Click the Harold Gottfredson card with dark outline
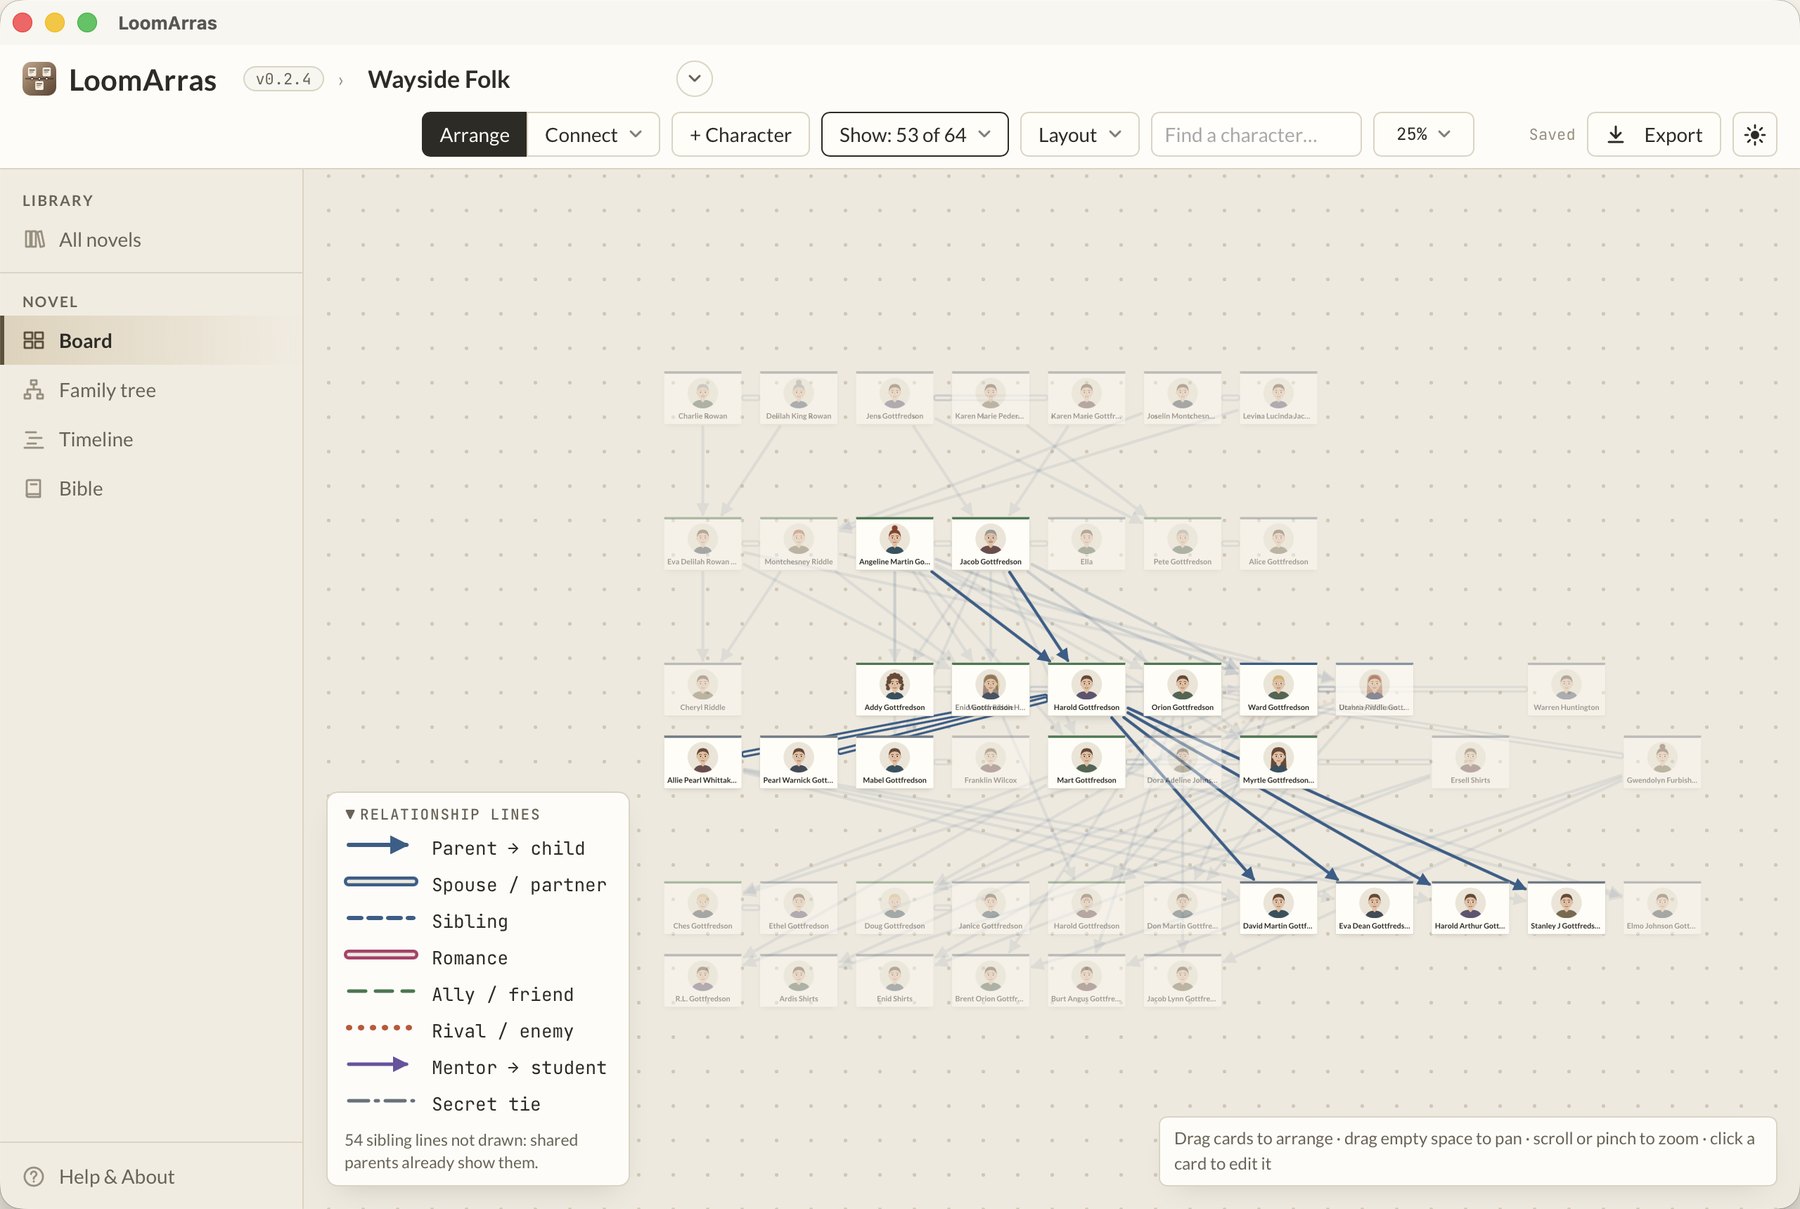Viewport: 1800px width, 1209px height. pyautogui.click(x=1086, y=689)
